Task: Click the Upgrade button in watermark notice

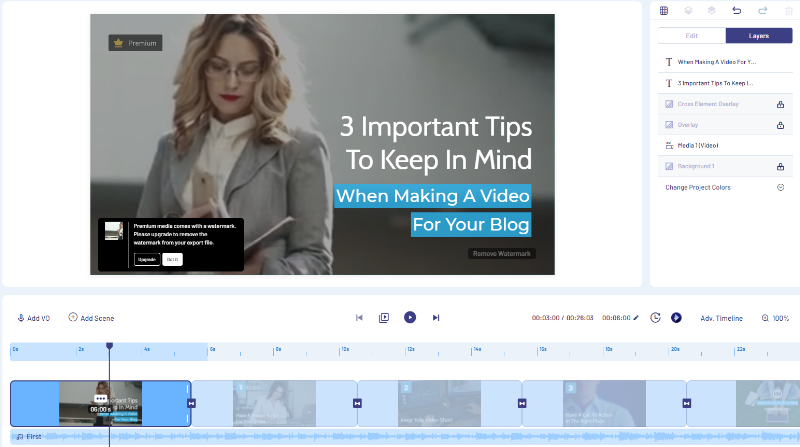Action: [x=147, y=259]
